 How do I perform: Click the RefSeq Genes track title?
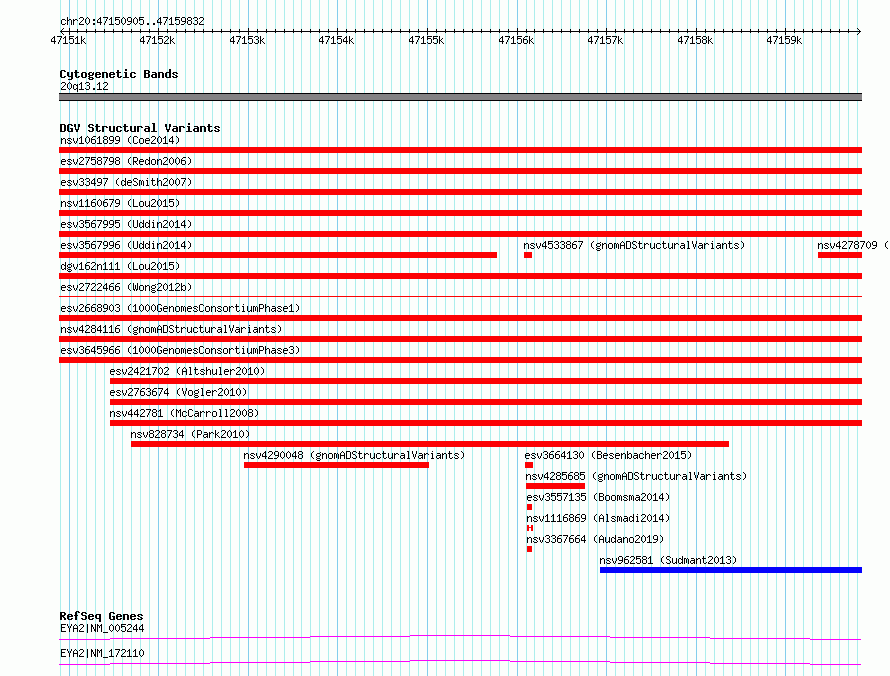tap(102, 616)
